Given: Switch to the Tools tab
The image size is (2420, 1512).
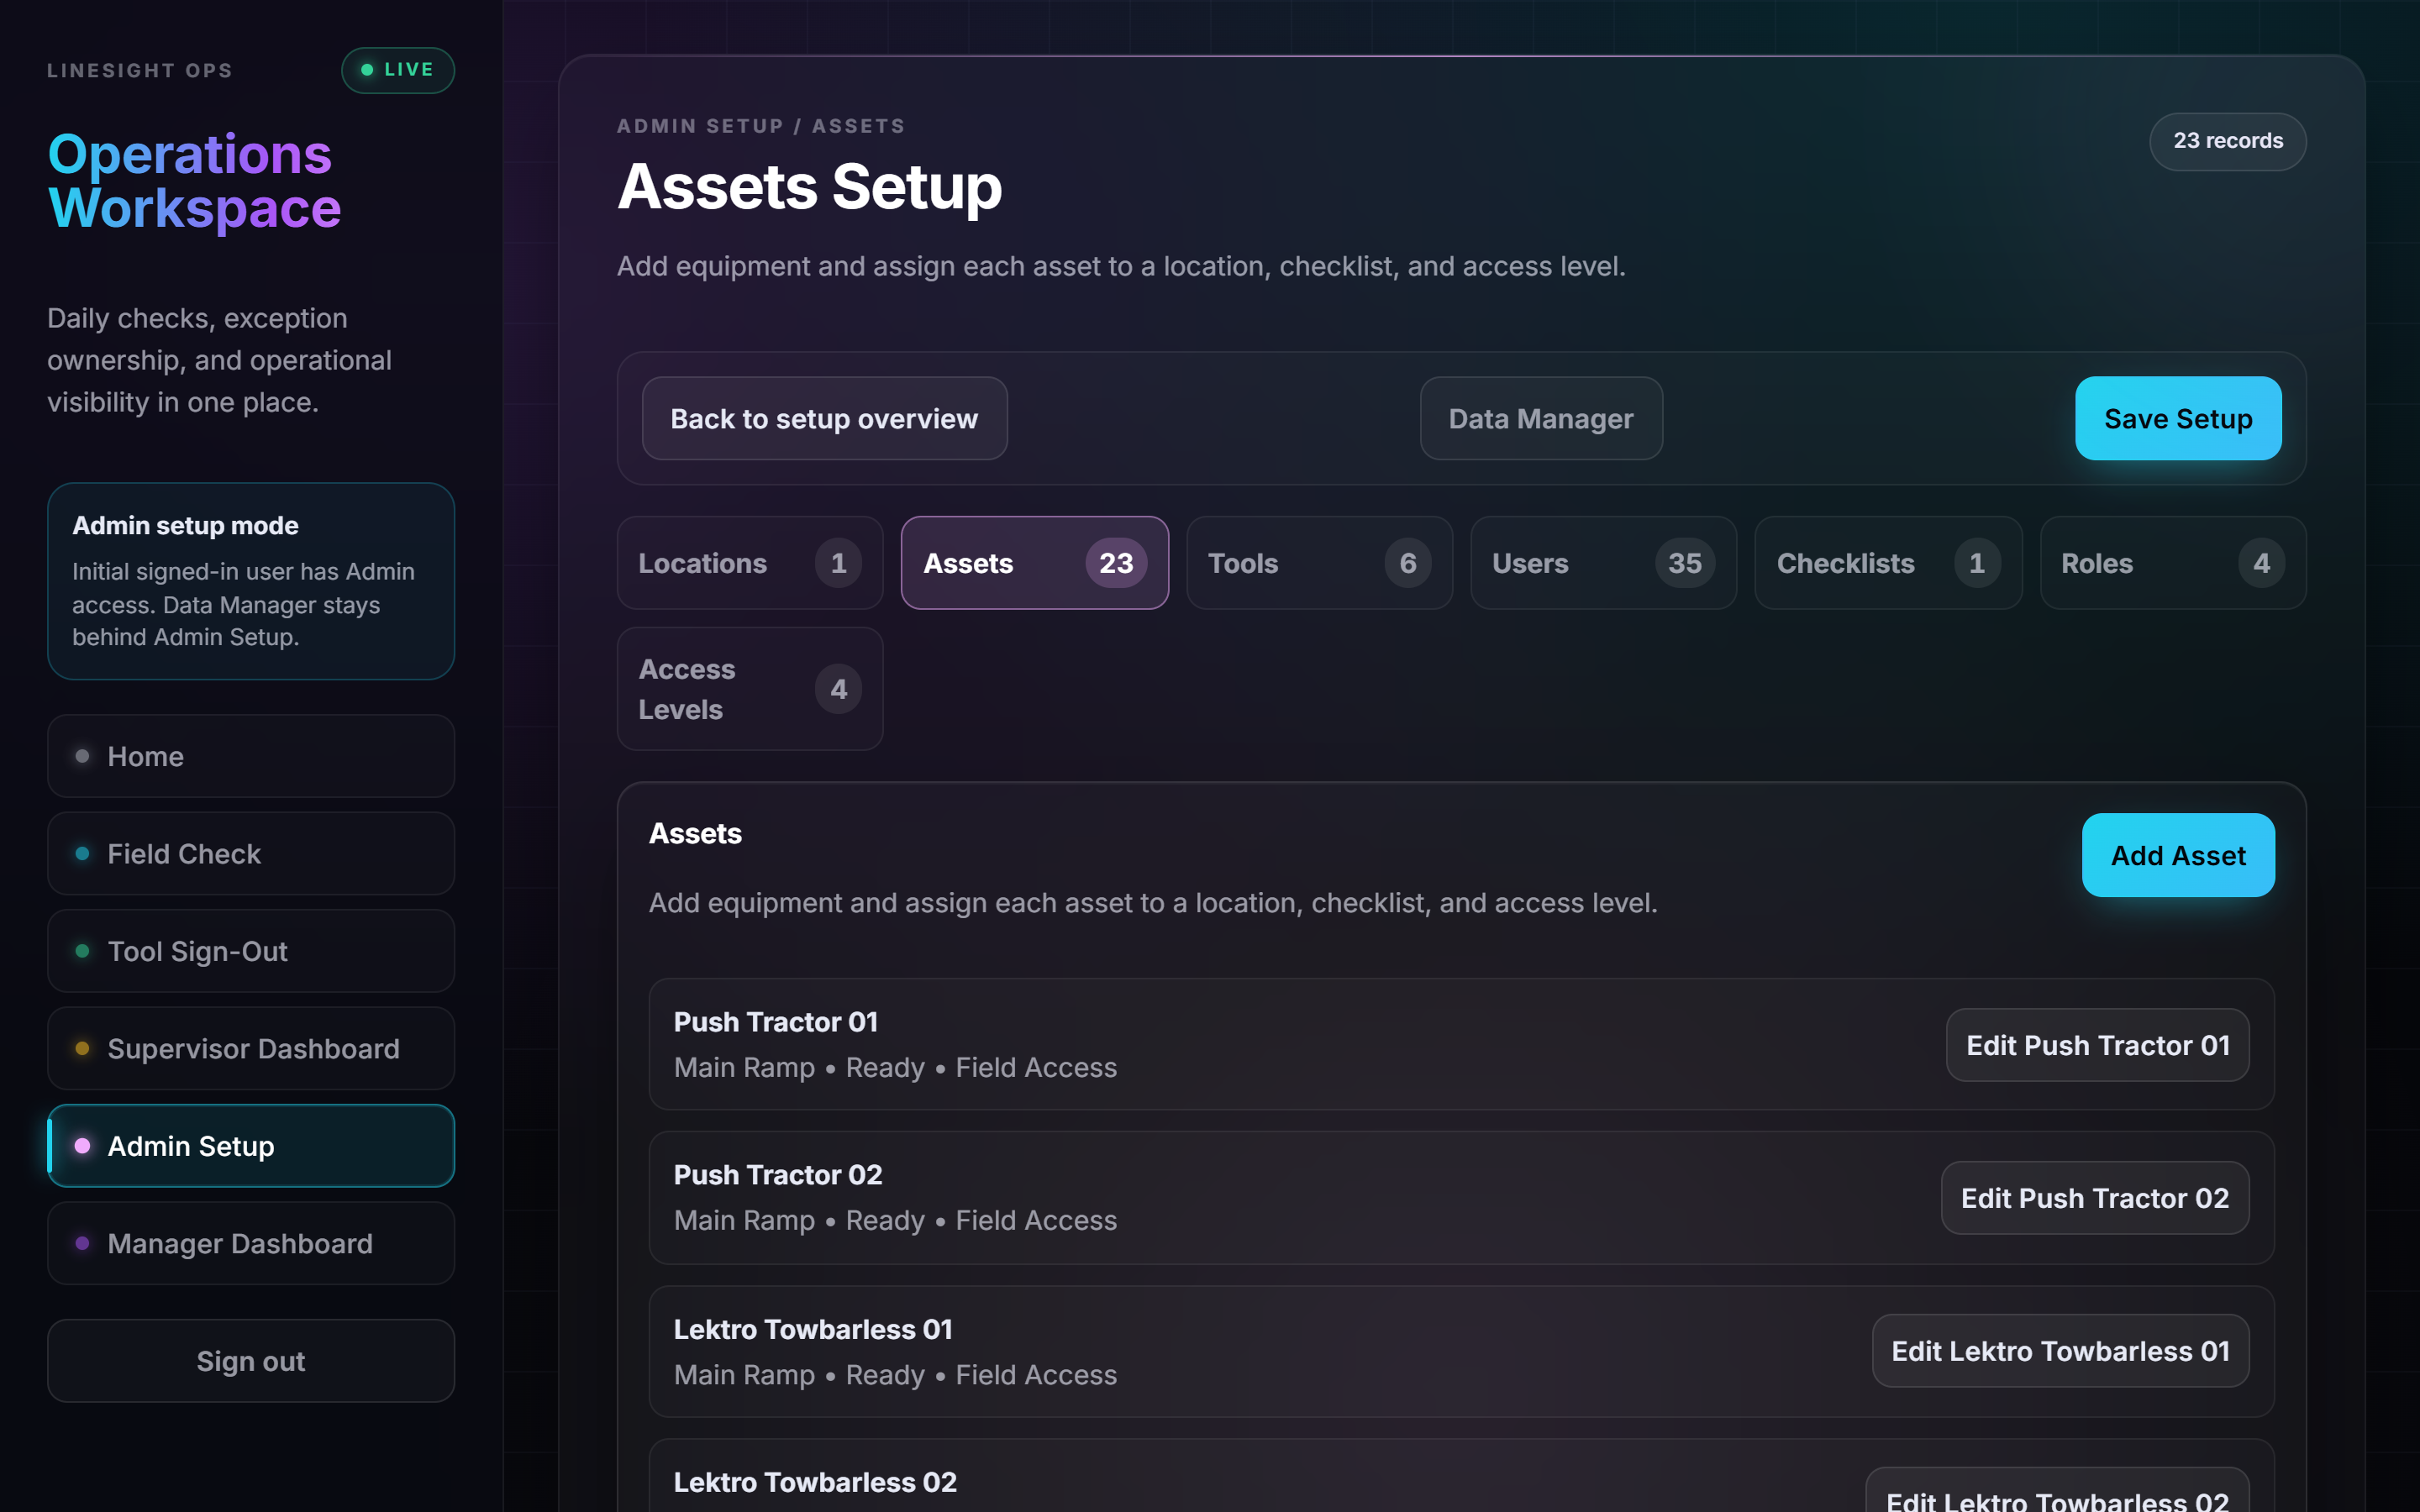Looking at the screenshot, I should tap(1319, 563).
